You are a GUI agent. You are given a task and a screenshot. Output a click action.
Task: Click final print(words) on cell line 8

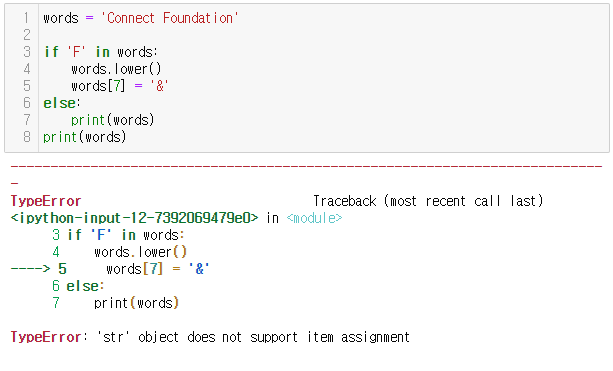(84, 137)
